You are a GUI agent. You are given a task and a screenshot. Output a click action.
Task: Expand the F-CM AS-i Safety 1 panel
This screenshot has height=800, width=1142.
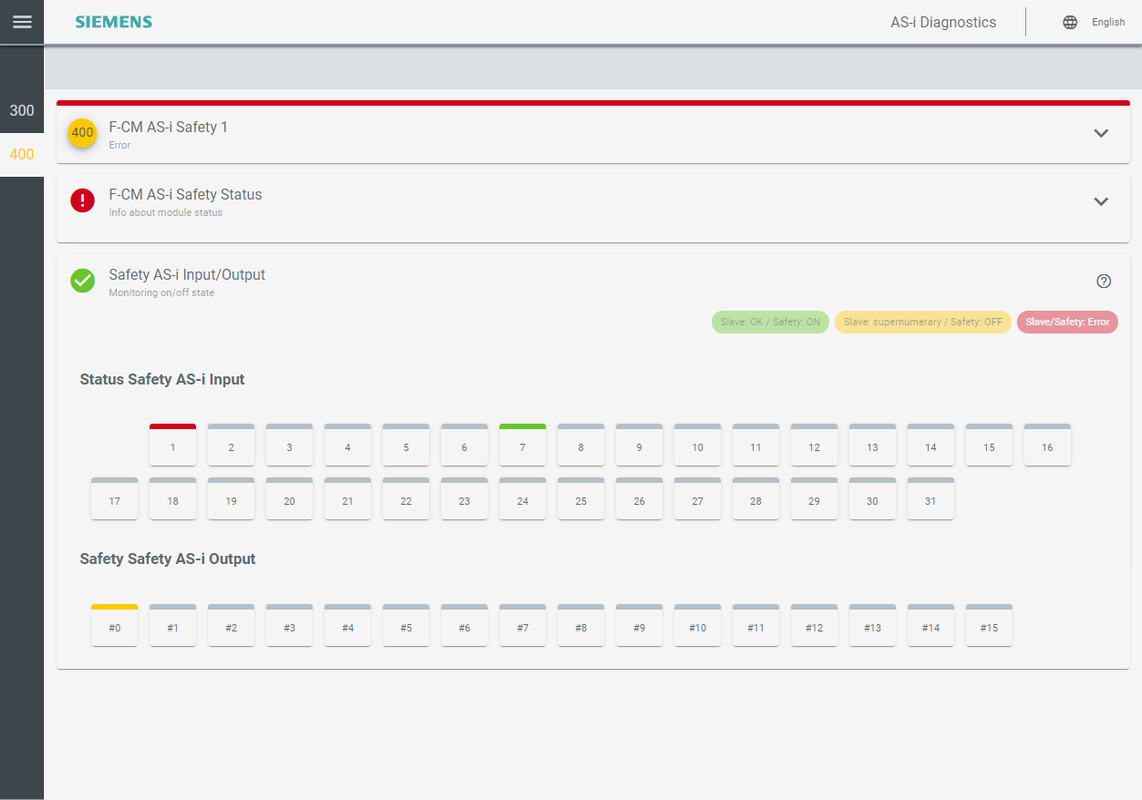(1100, 133)
